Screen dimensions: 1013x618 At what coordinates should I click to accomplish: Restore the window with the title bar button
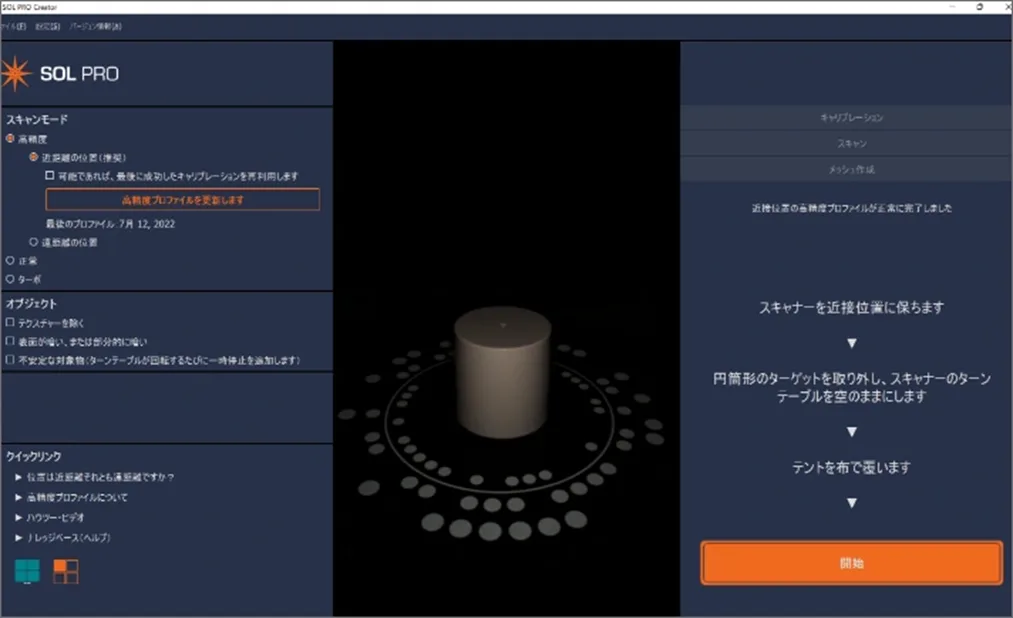[x=979, y=6]
